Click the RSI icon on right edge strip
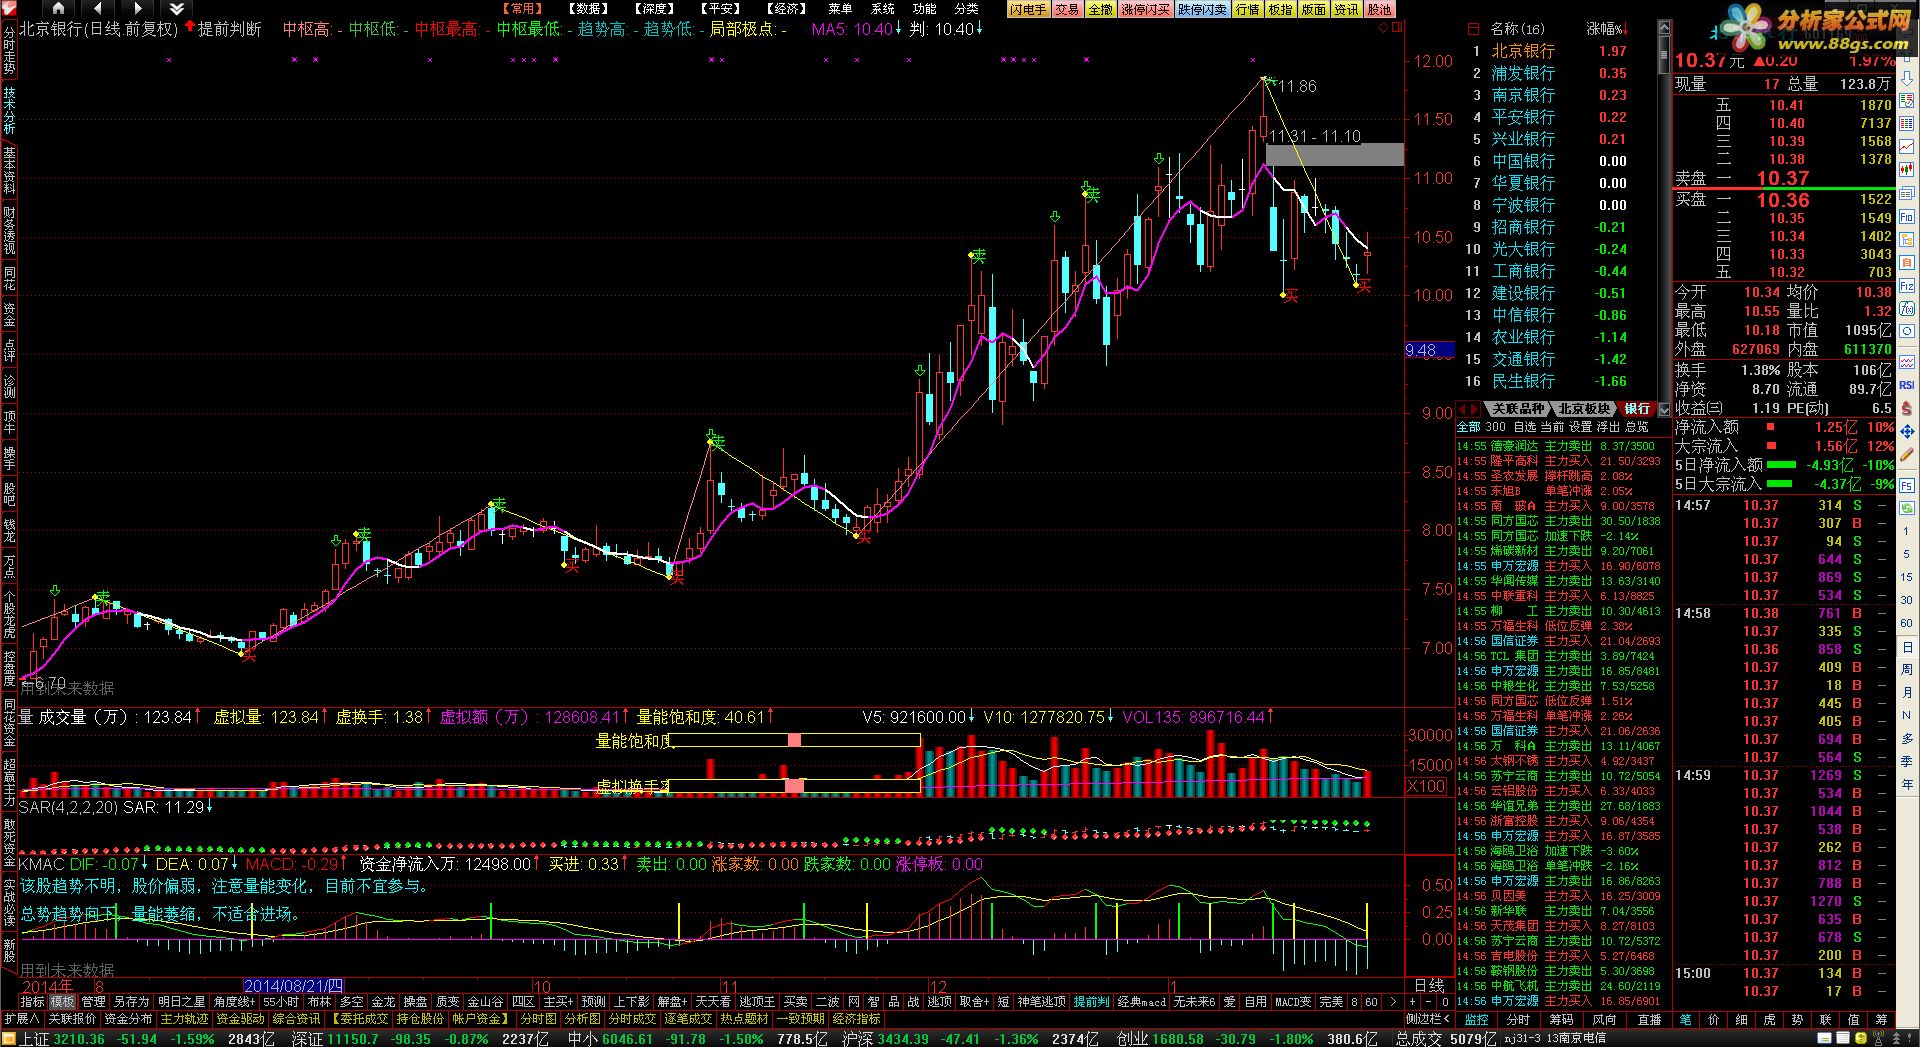1920x1047 pixels. (1907, 385)
